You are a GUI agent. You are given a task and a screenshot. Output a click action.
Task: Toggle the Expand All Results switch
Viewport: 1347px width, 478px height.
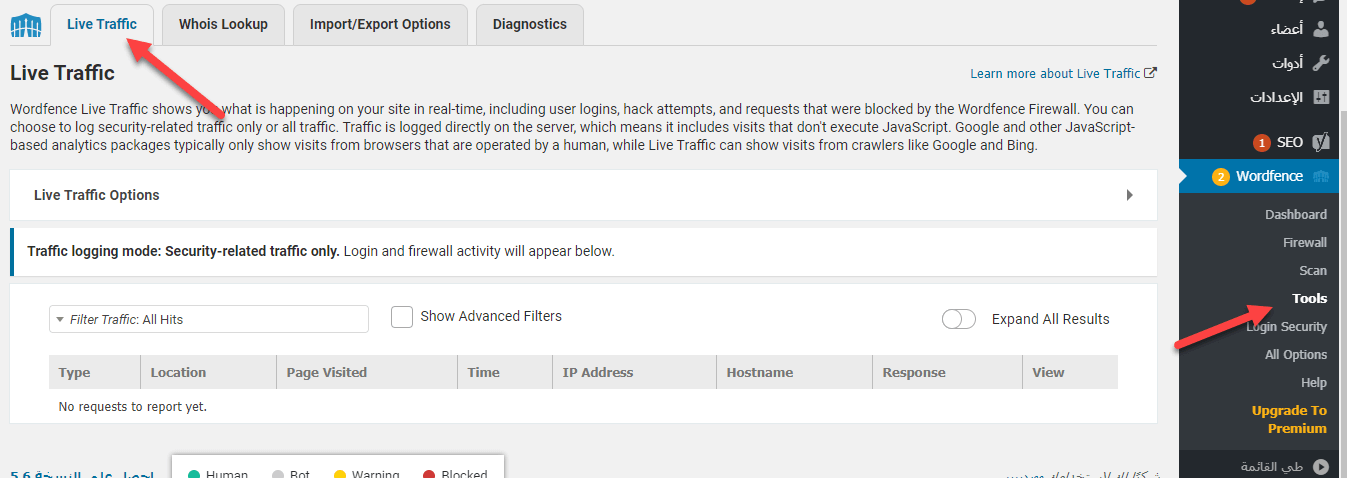pos(959,319)
